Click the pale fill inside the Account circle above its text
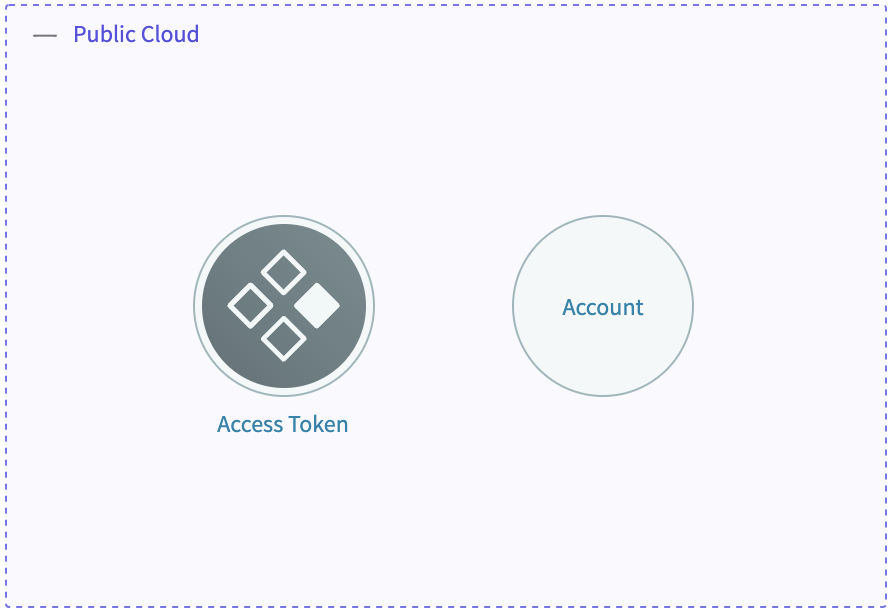 point(603,257)
